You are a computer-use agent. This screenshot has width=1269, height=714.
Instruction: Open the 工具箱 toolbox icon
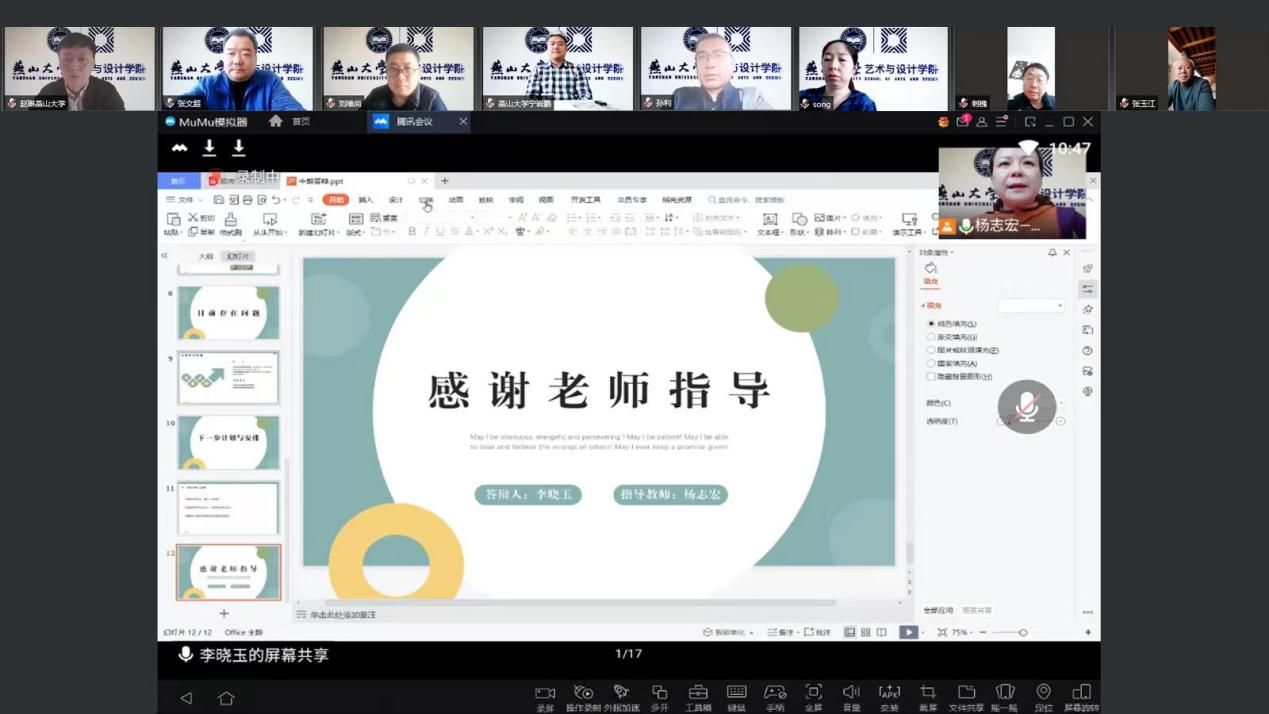click(x=698, y=693)
